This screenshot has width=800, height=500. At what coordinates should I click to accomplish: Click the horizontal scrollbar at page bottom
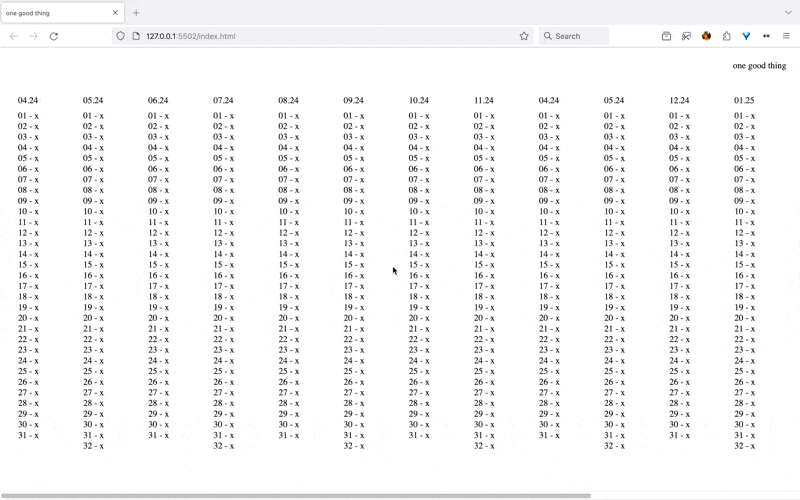point(300,495)
